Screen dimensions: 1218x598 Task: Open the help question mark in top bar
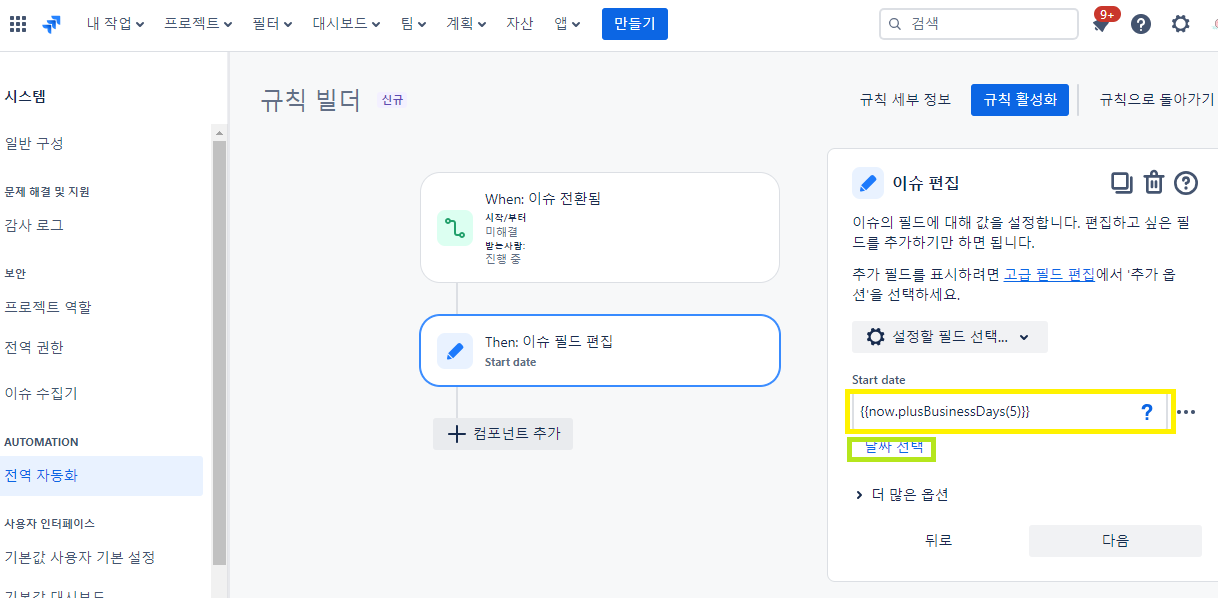[x=1141, y=24]
